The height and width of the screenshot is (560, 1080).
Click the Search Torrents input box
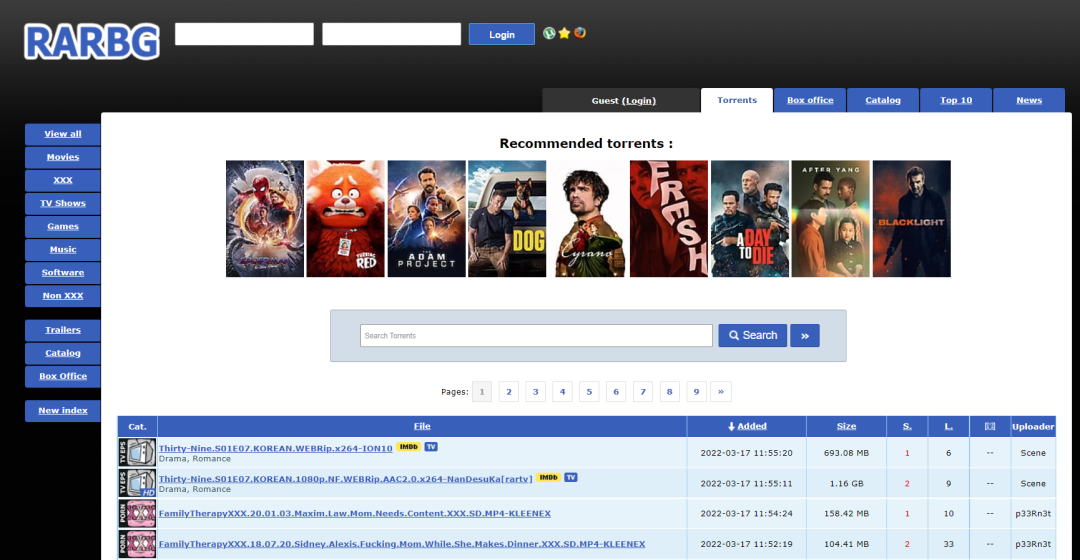(x=536, y=335)
